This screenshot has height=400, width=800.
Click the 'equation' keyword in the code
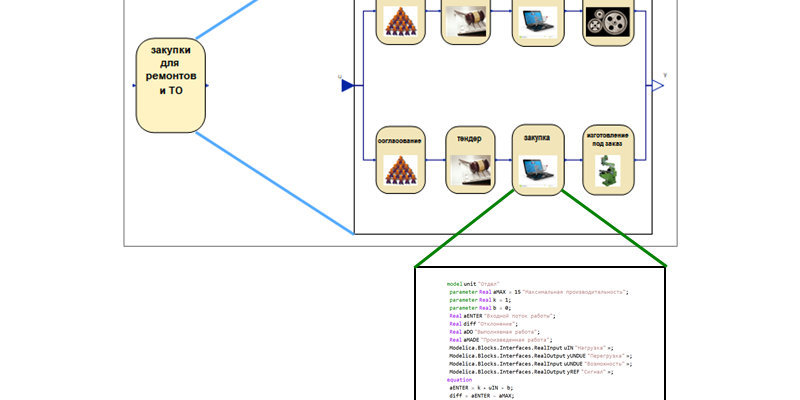[459, 380]
